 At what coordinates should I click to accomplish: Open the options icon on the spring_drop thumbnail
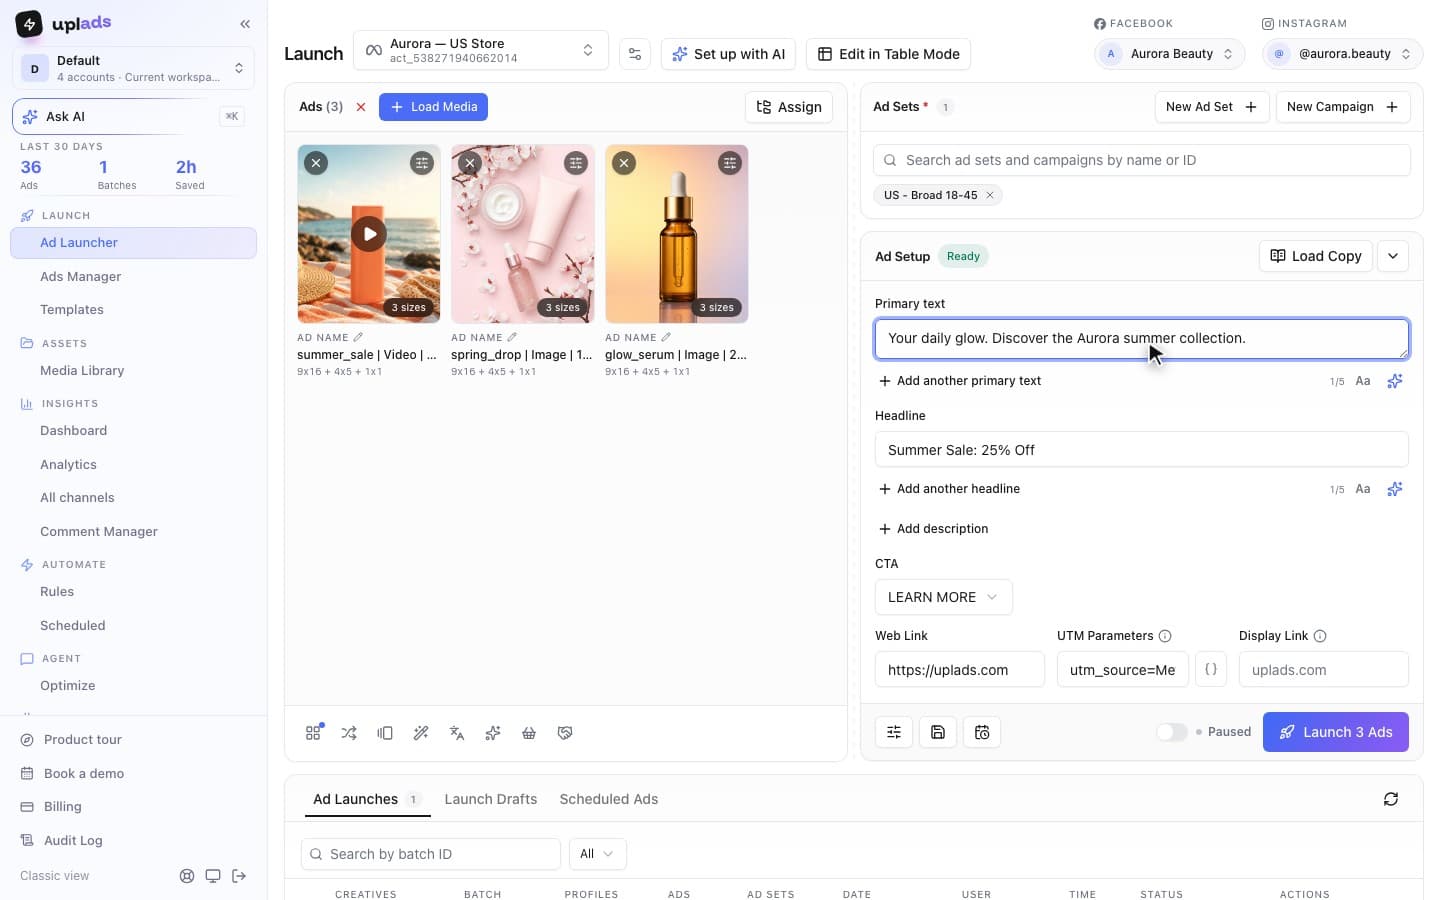[x=576, y=162]
